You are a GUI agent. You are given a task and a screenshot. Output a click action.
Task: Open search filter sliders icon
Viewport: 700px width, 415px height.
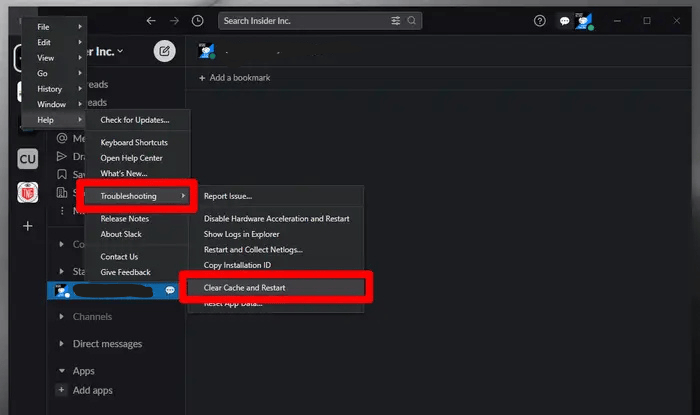(x=396, y=21)
